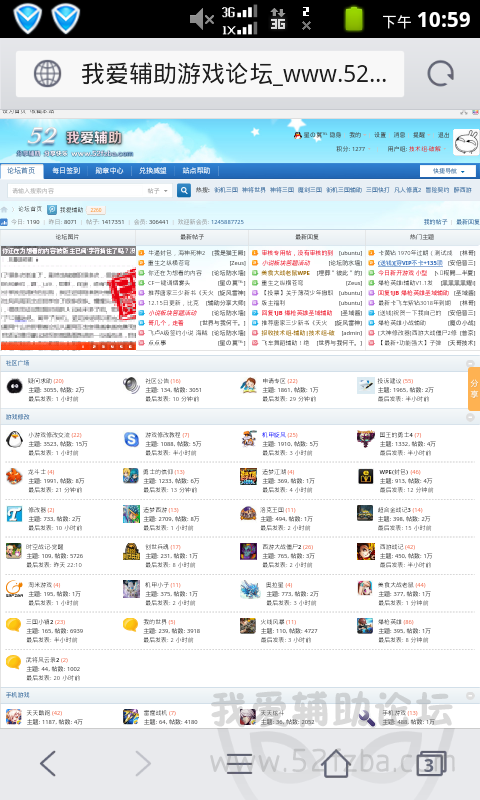The image size is (480, 800).
Task: Open 雷霆战机 board icon
Action: click(131, 716)
